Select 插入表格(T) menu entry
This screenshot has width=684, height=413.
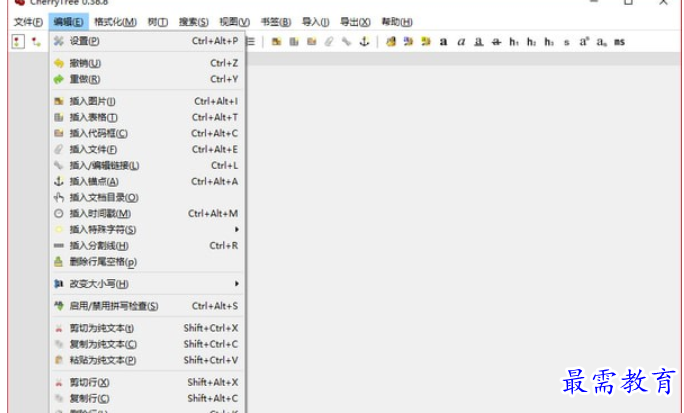tap(147, 117)
